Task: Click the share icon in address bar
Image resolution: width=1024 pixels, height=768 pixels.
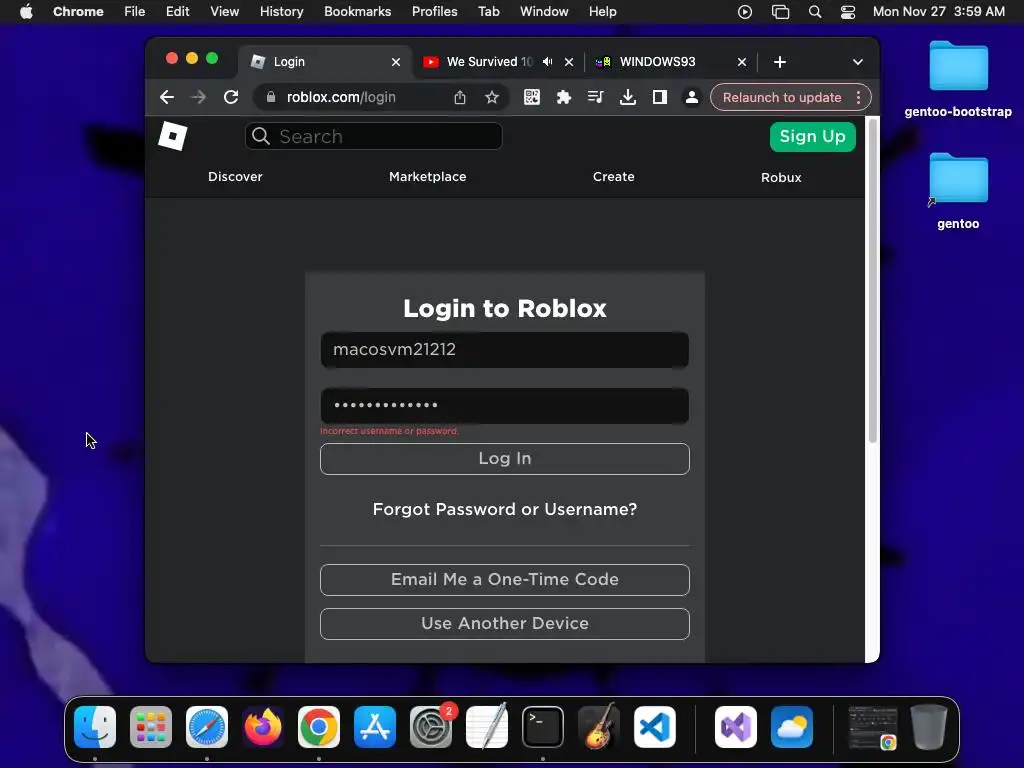Action: tap(460, 97)
